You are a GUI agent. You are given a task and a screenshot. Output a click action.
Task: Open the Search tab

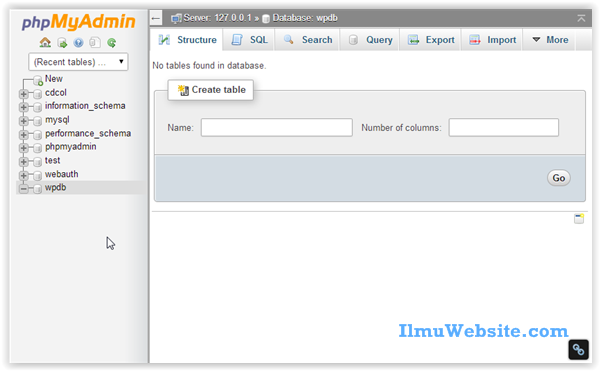[308, 40]
